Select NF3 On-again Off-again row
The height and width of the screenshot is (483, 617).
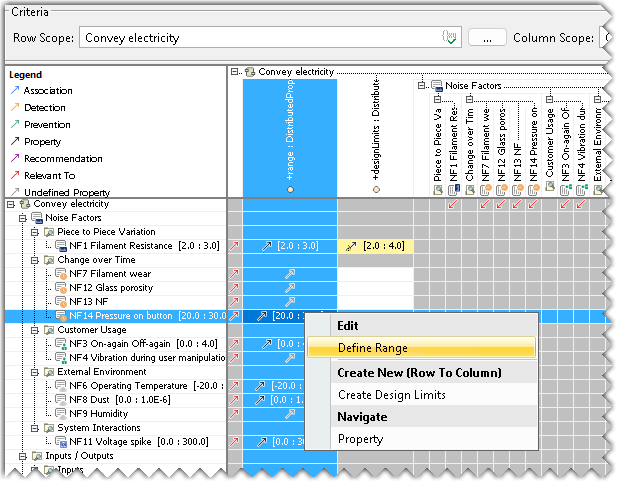pyautogui.click(x=143, y=344)
